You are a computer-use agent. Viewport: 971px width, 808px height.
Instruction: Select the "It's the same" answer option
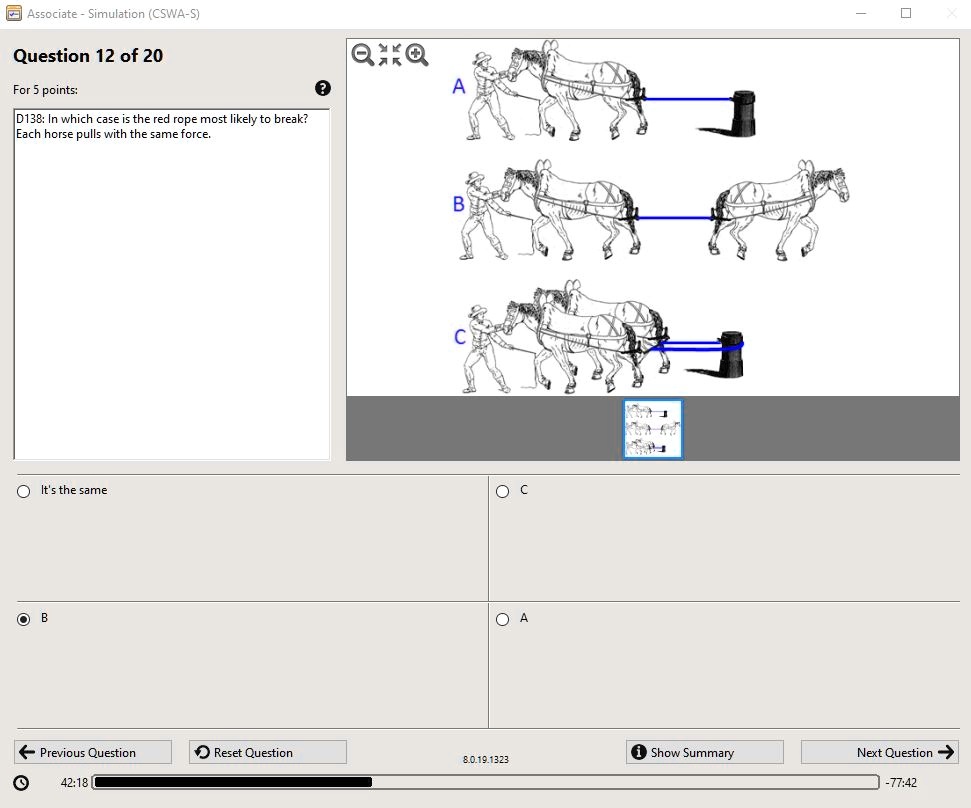(22, 490)
